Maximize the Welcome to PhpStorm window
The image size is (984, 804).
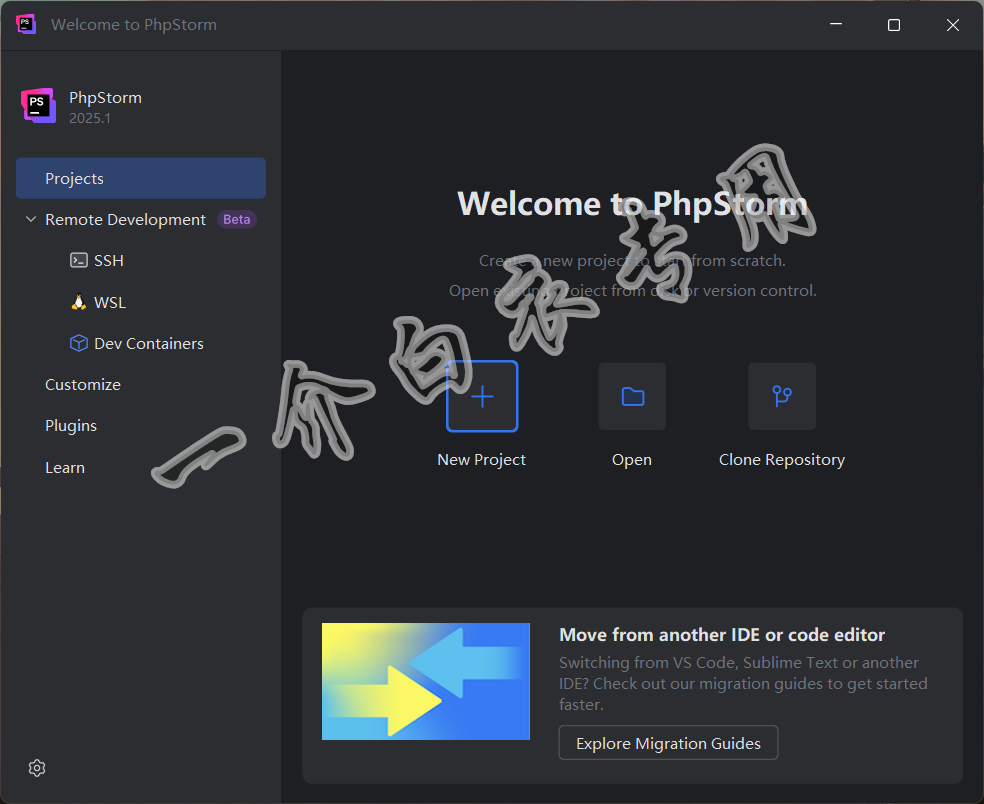pos(894,24)
